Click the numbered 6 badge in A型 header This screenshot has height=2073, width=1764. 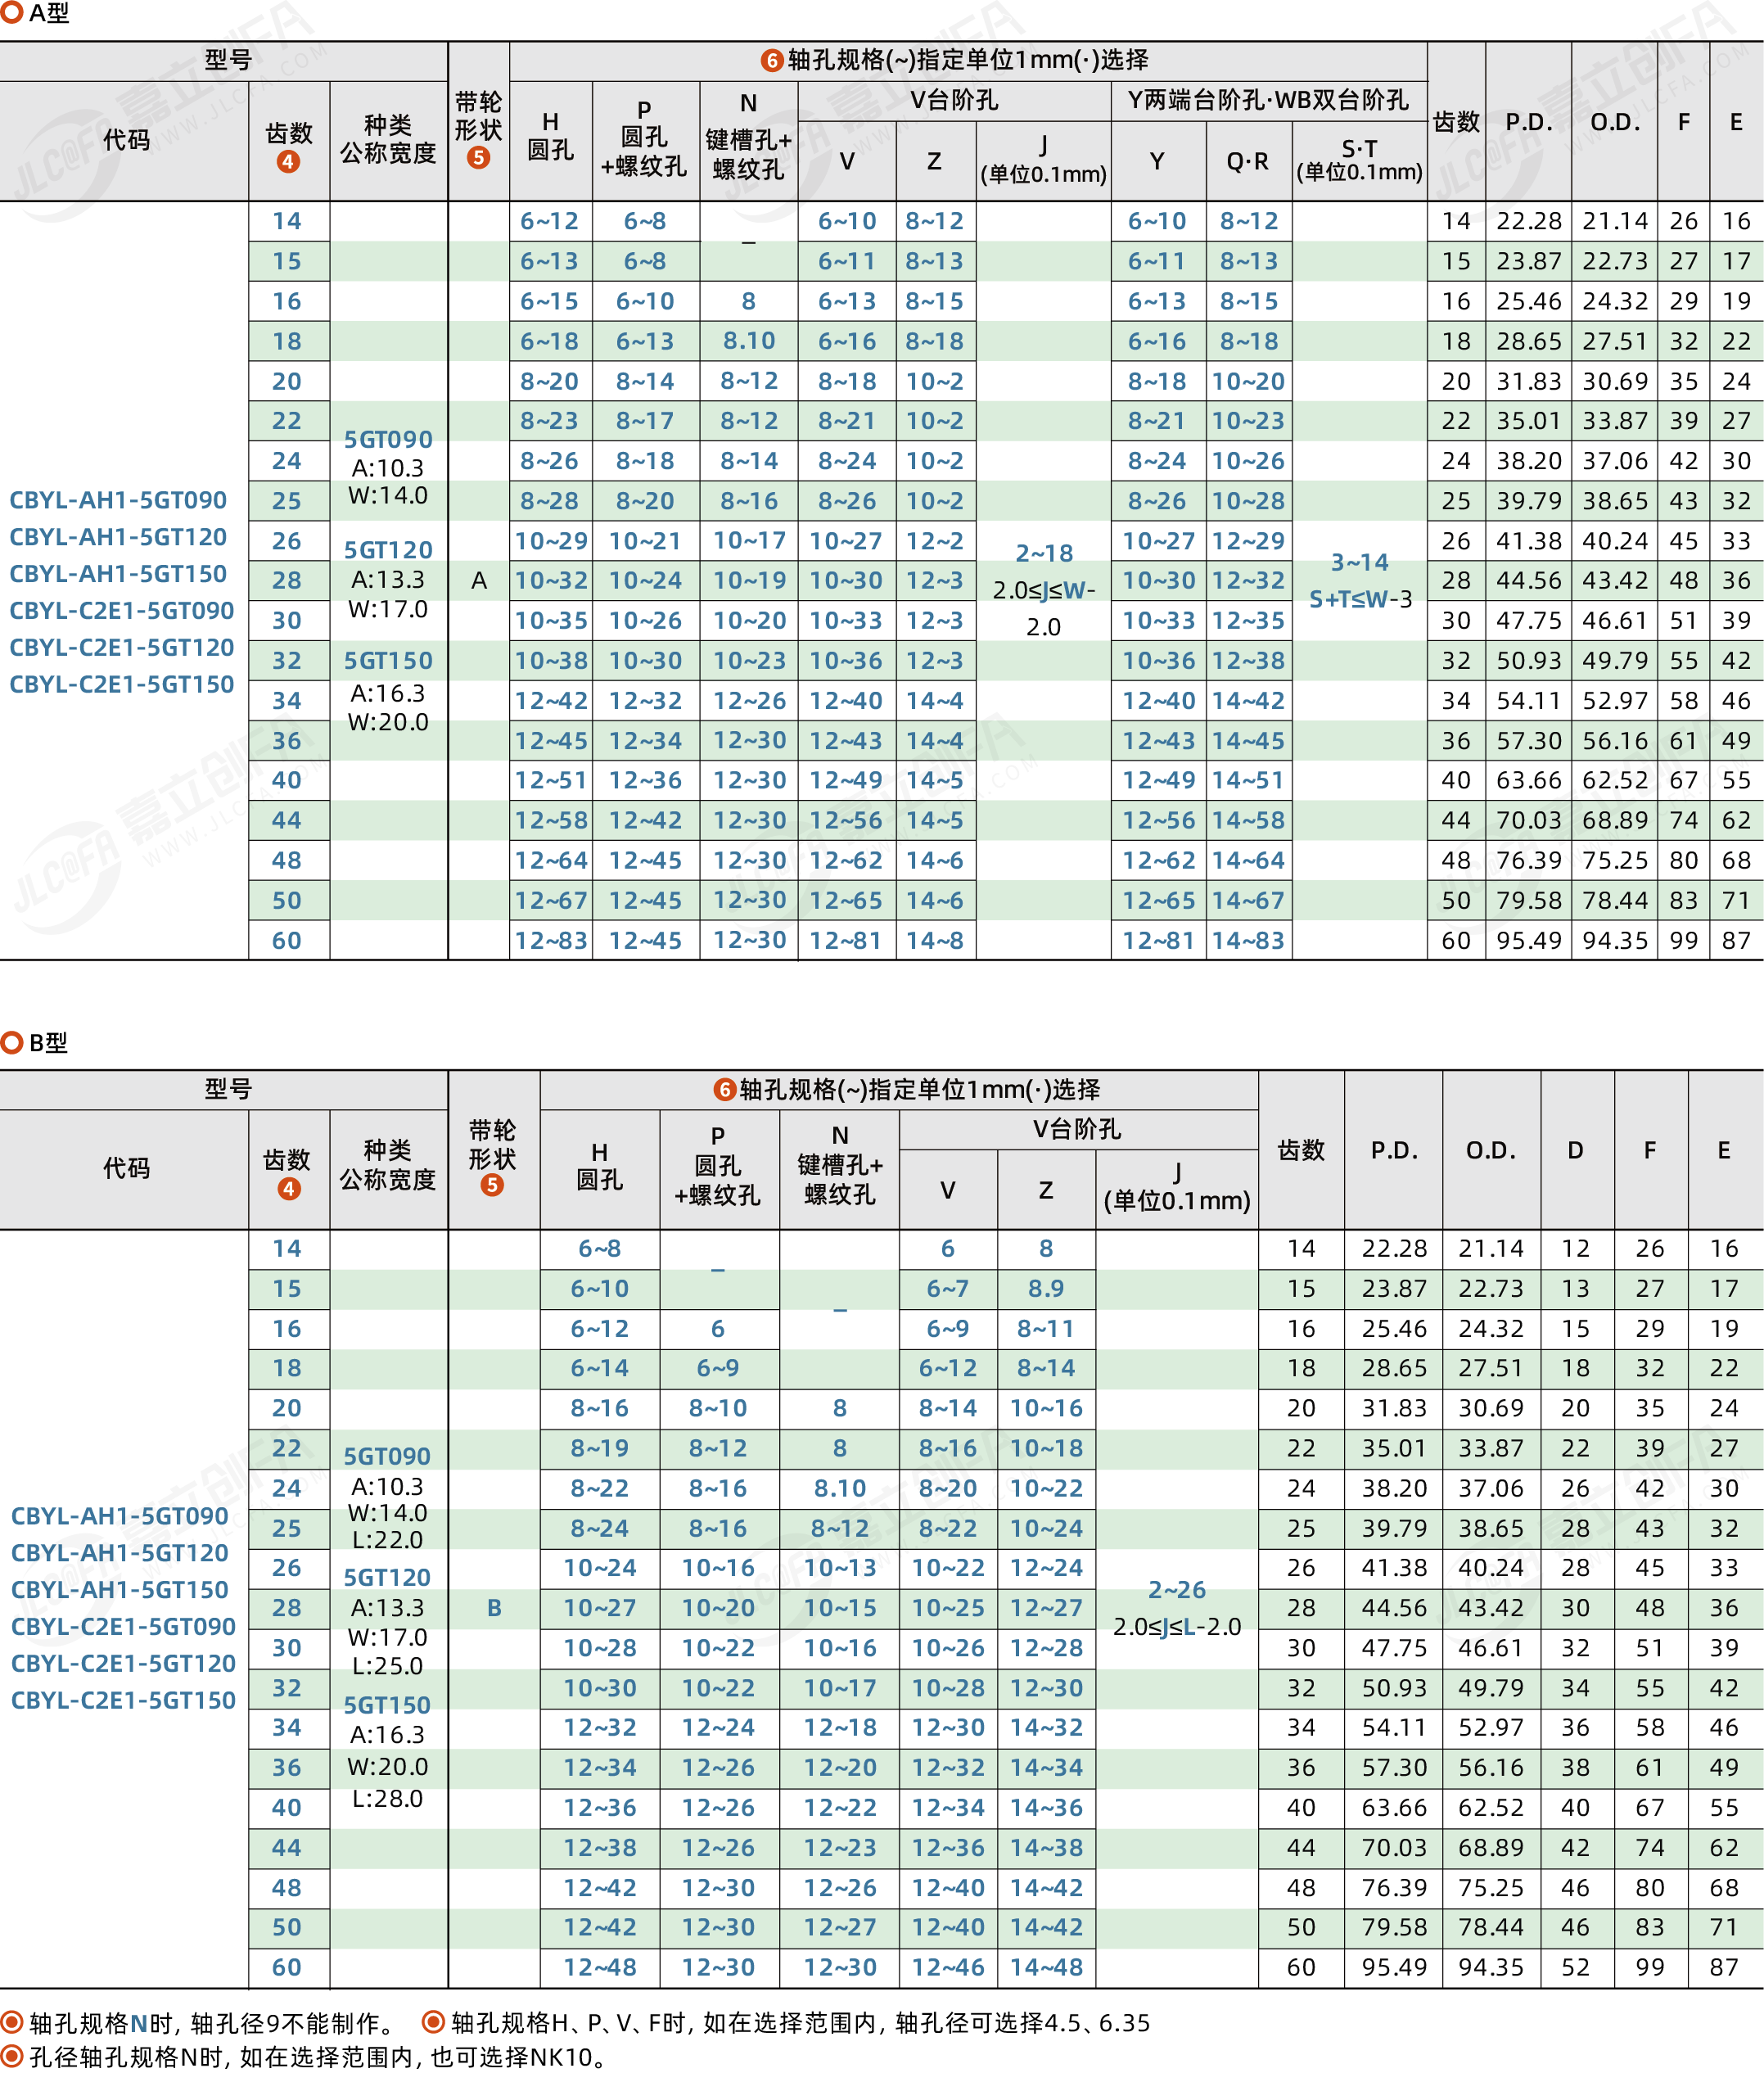tap(771, 60)
